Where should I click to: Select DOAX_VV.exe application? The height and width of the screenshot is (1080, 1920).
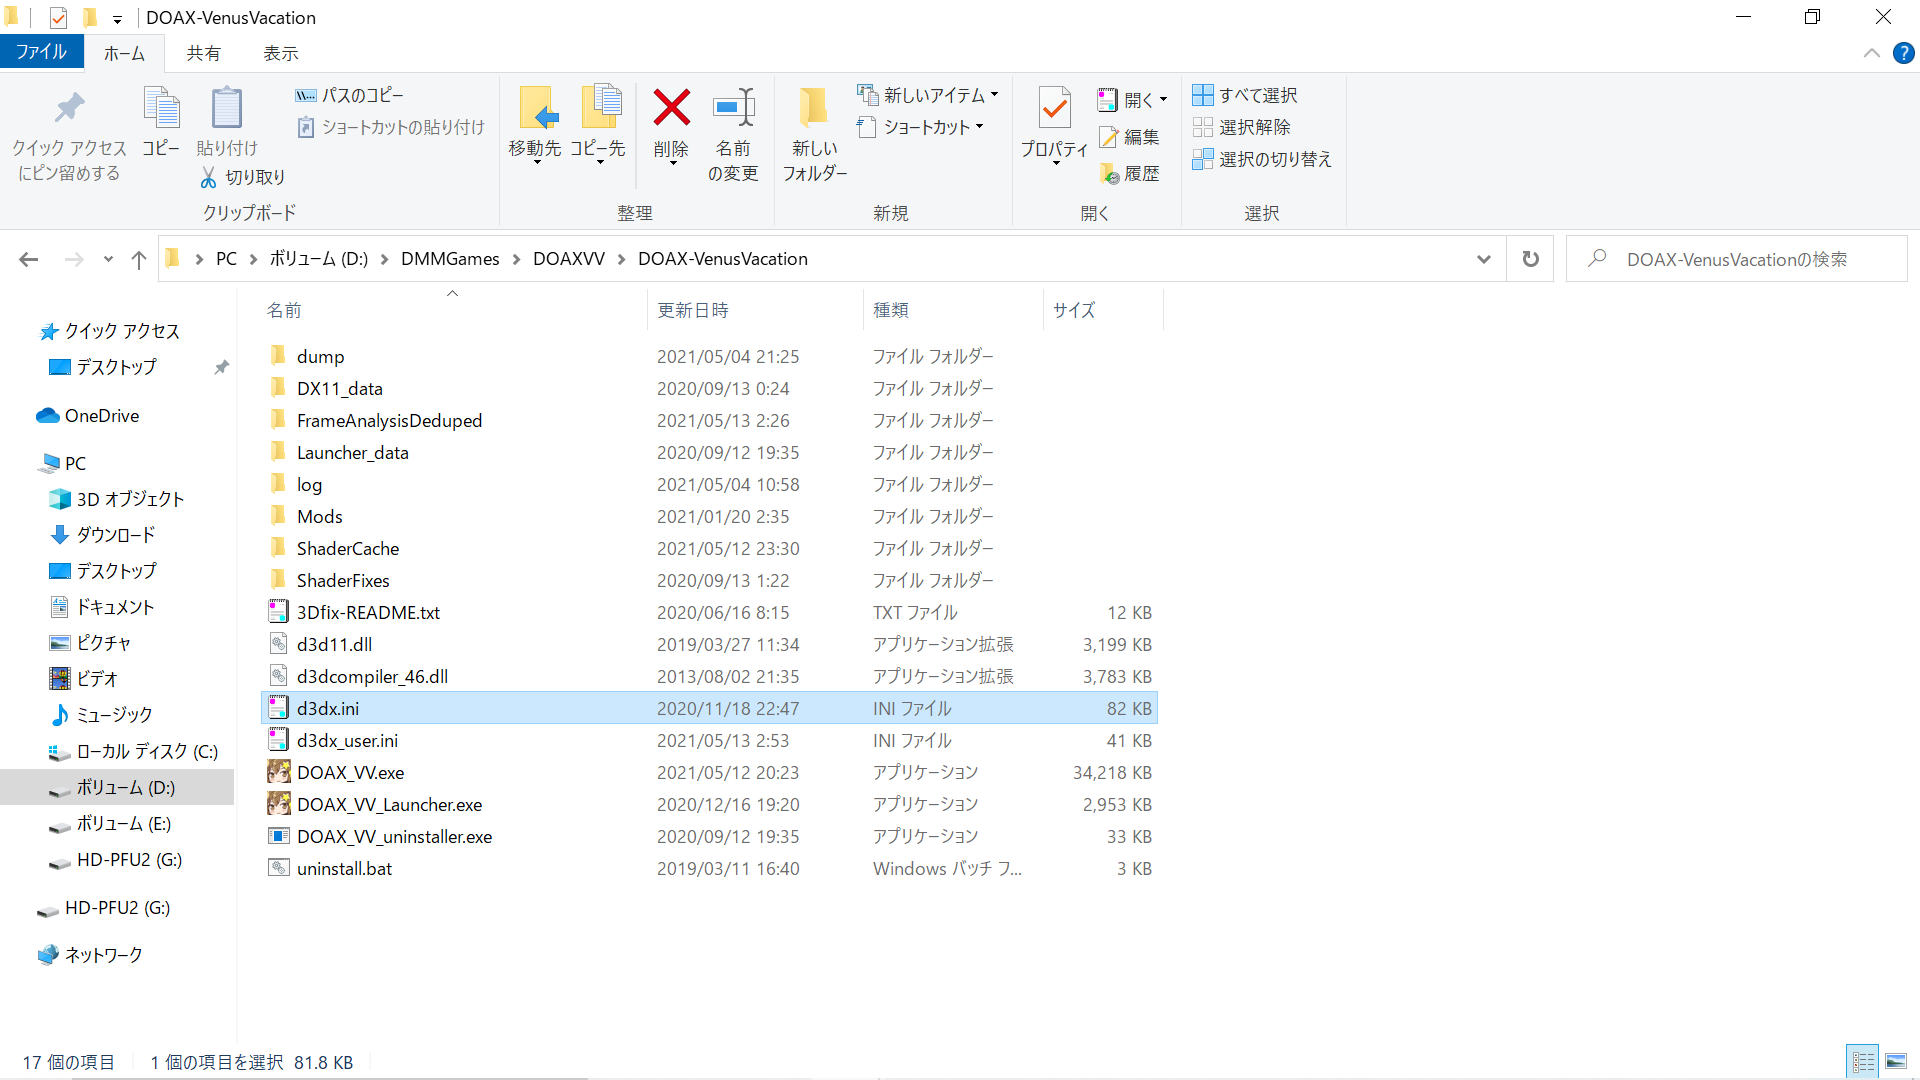click(709, 773)
